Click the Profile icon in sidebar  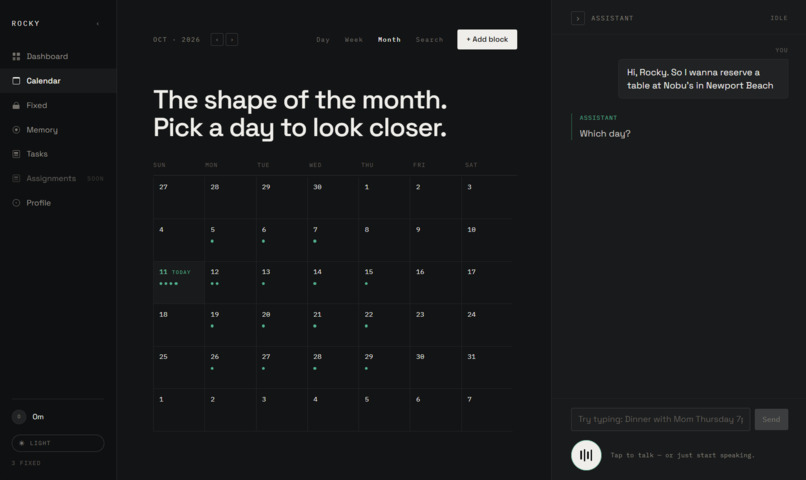click(16, 203)
